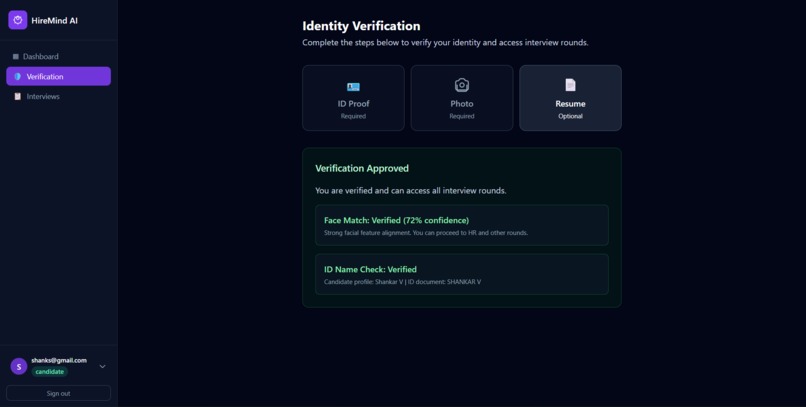Click the HireMind AI brand name

click(54, 21)
